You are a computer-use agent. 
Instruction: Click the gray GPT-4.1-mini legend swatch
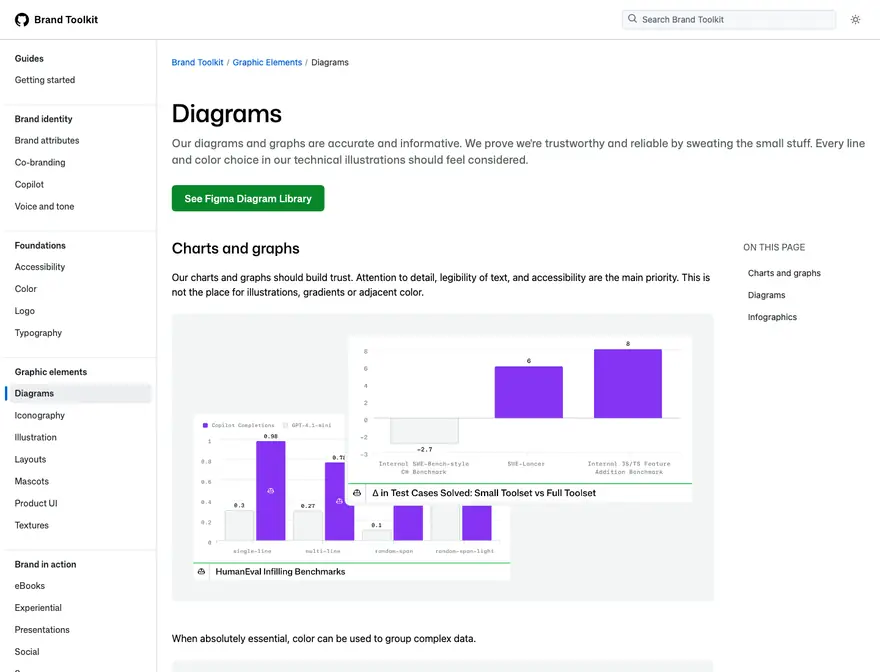tap(286, 425)
